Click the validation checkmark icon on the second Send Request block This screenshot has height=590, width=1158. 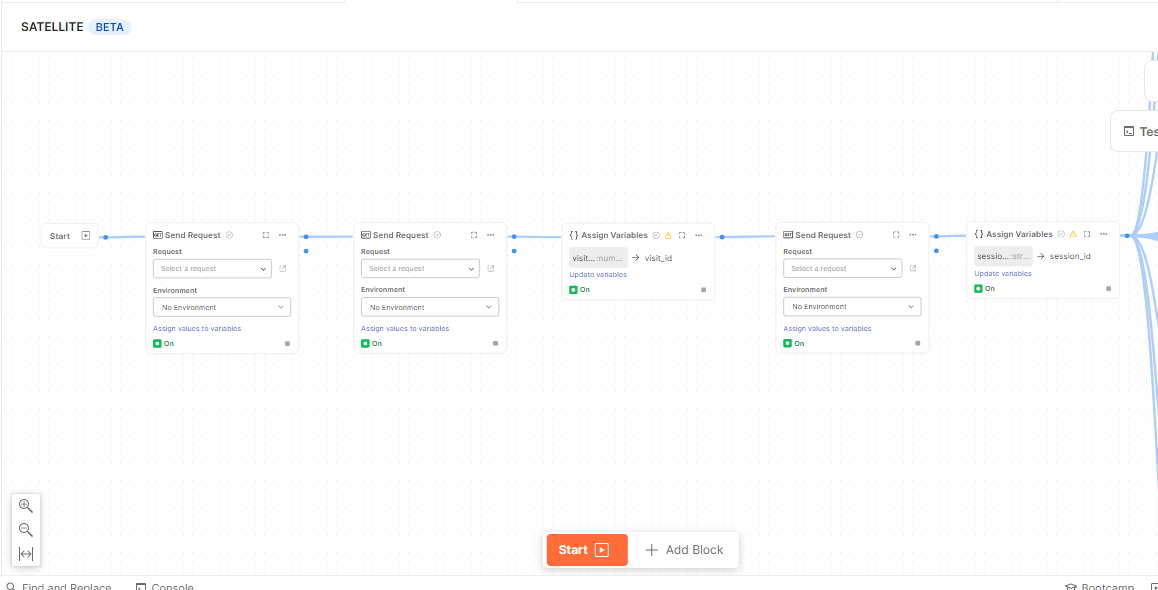437,235
